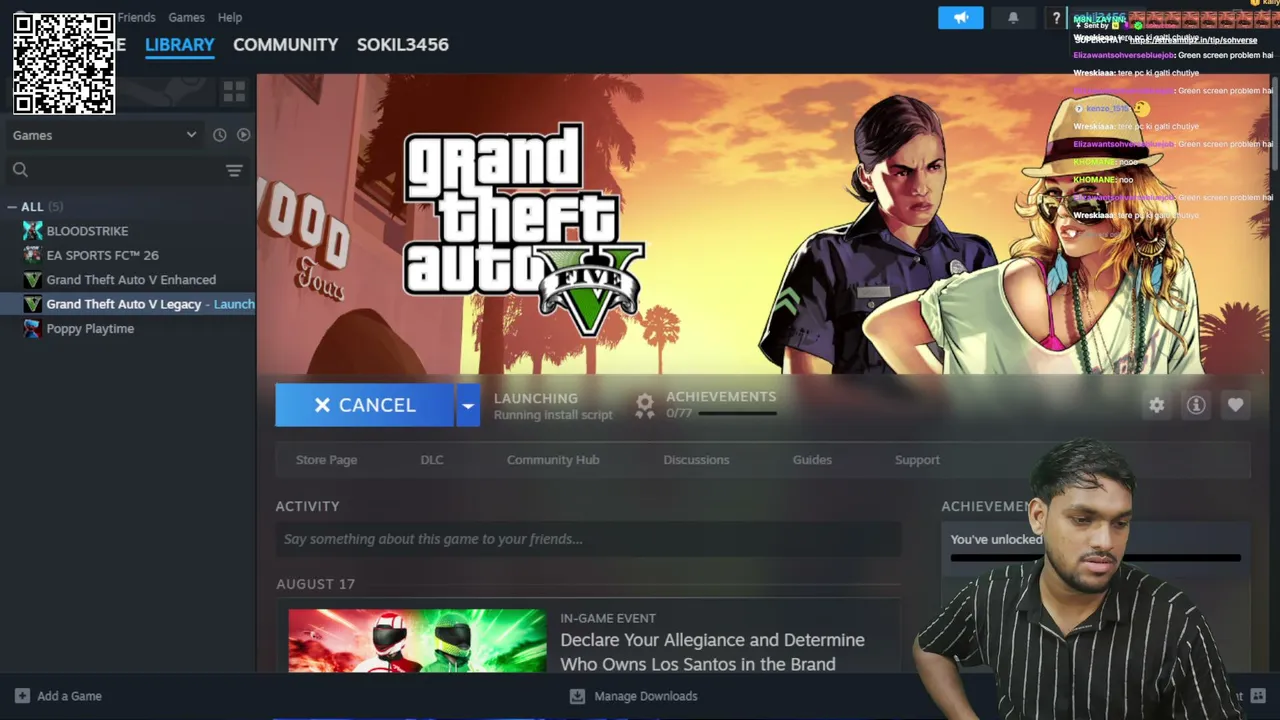Open the Friends menu
The height and width of the screenshot is (720, 1280).
[136, 17]
